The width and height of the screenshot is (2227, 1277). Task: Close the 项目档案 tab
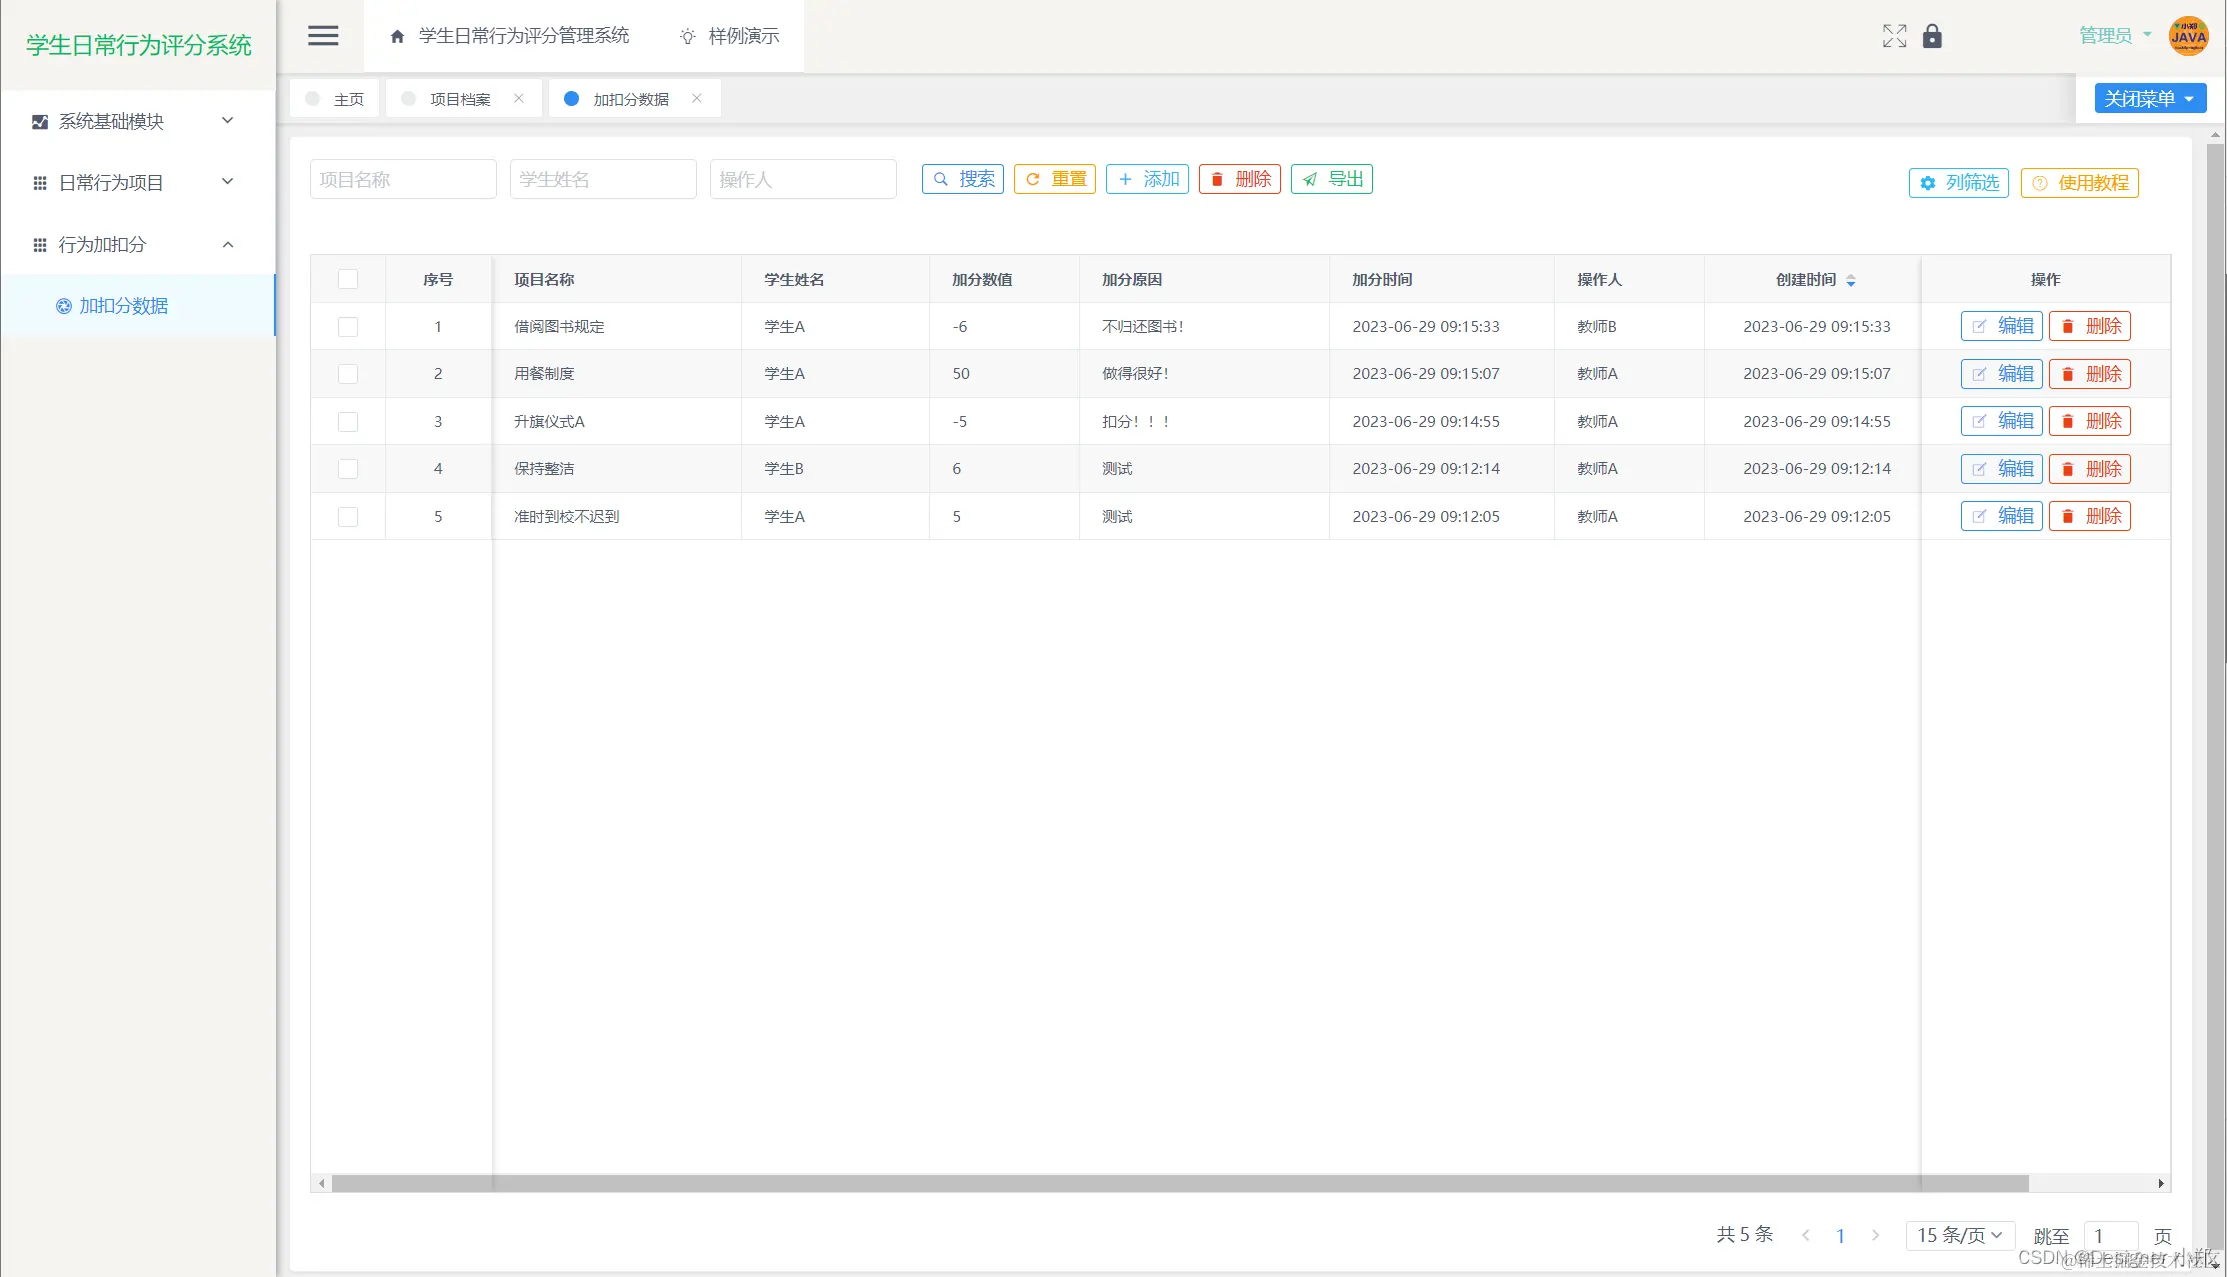pos(519,98)
